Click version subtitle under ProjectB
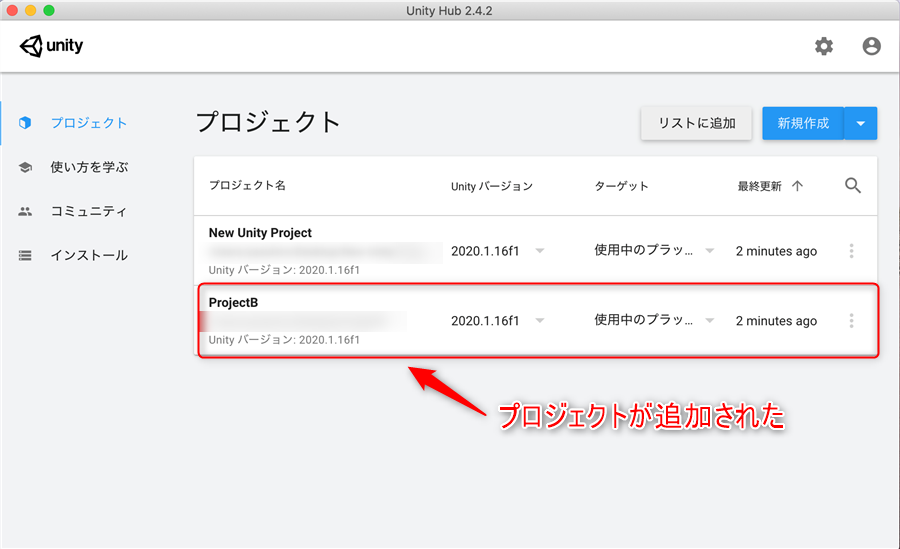The image size is (900, 549). [284, 340]
